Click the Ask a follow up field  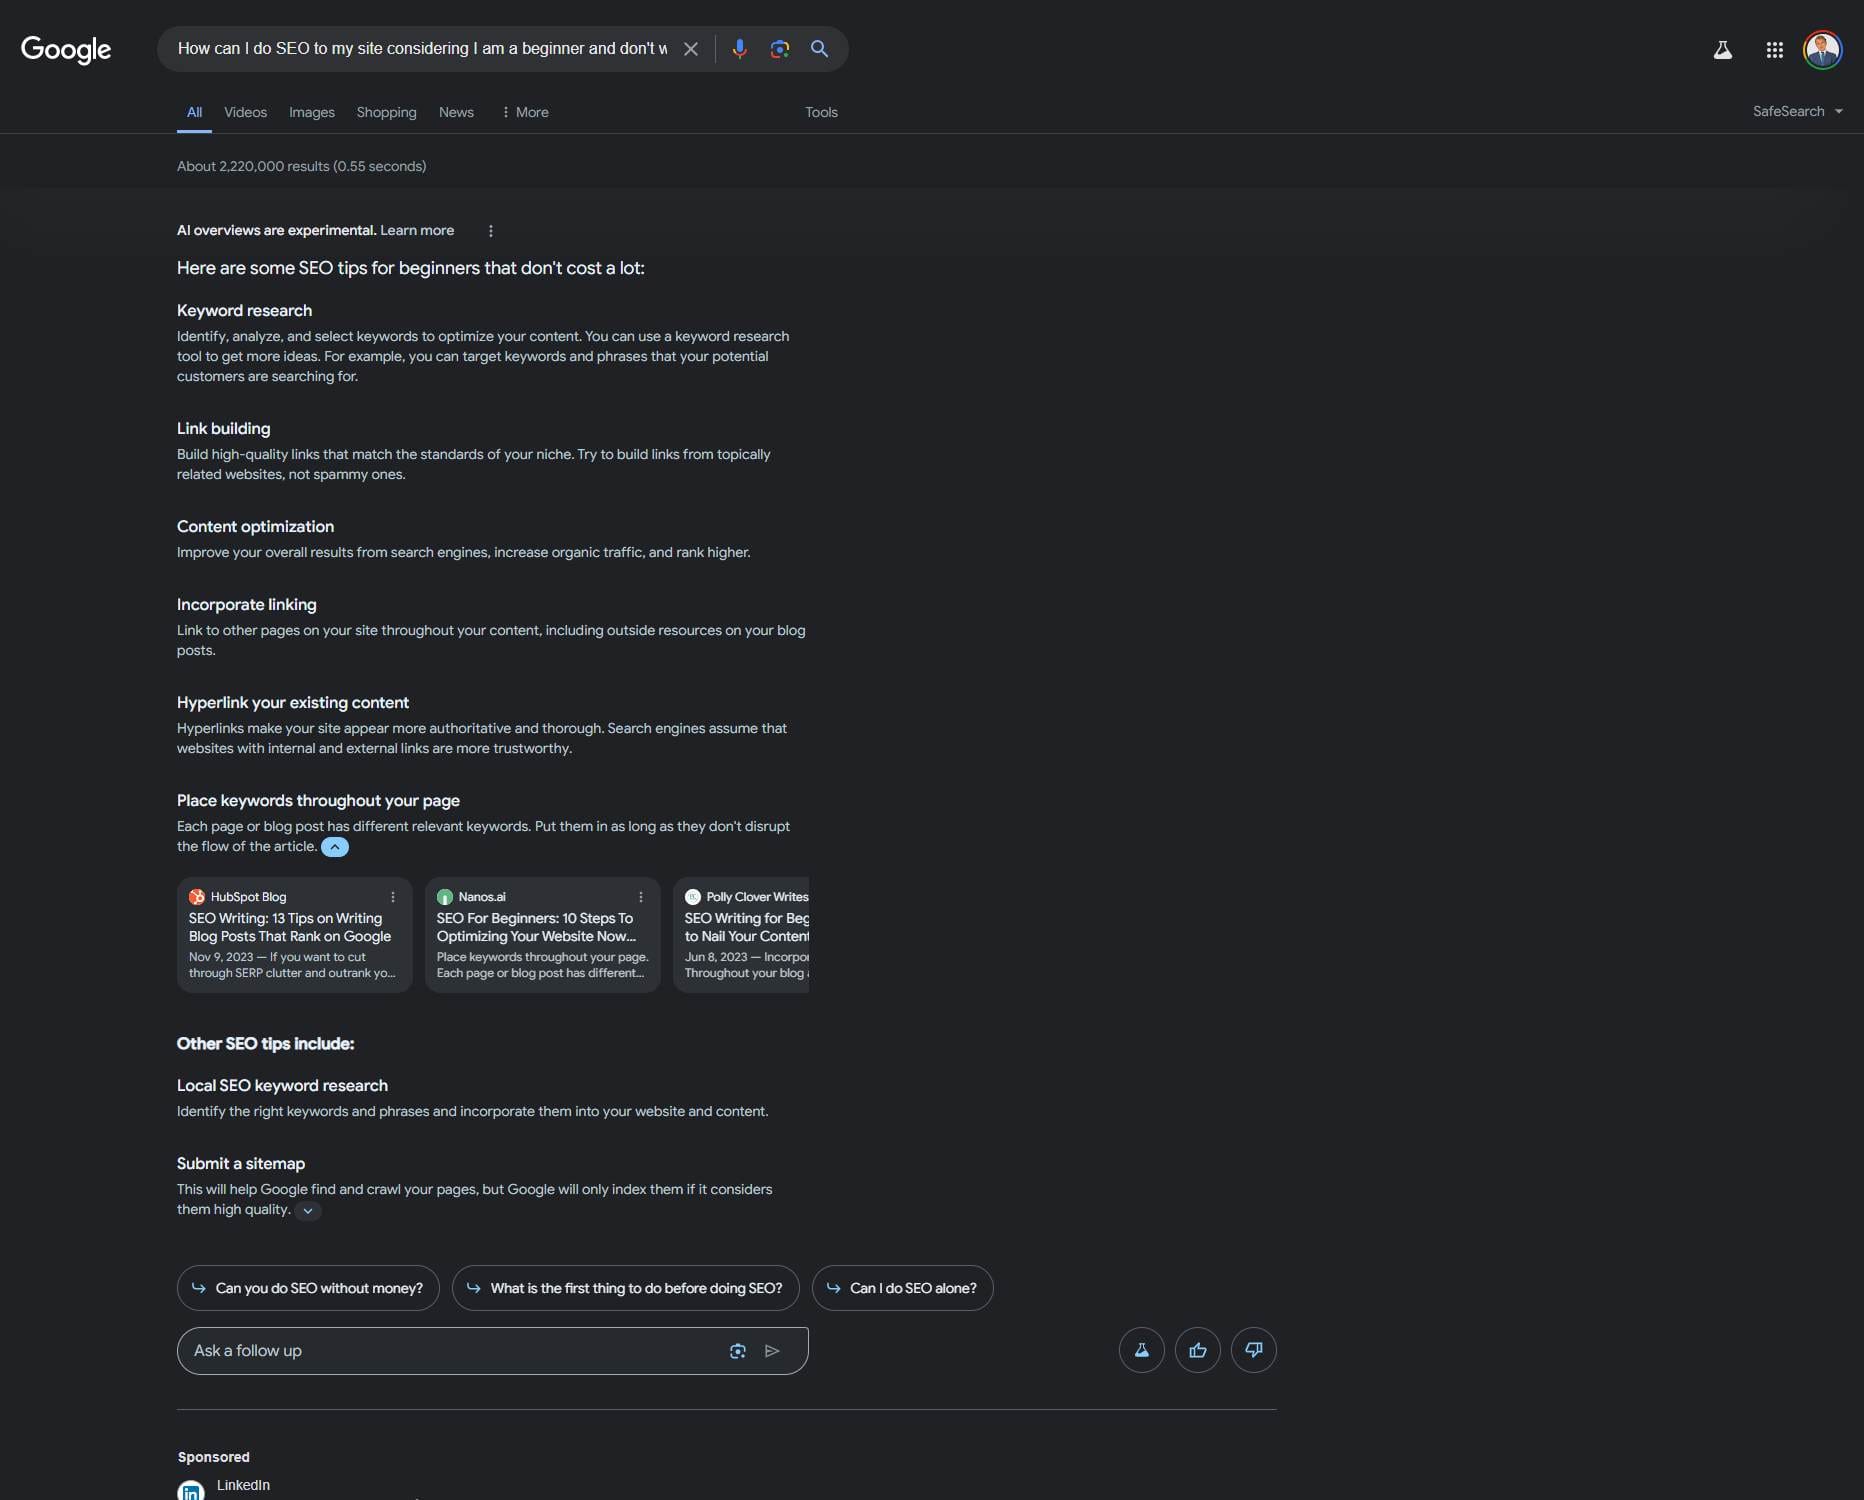click(x=450, y=1351)
